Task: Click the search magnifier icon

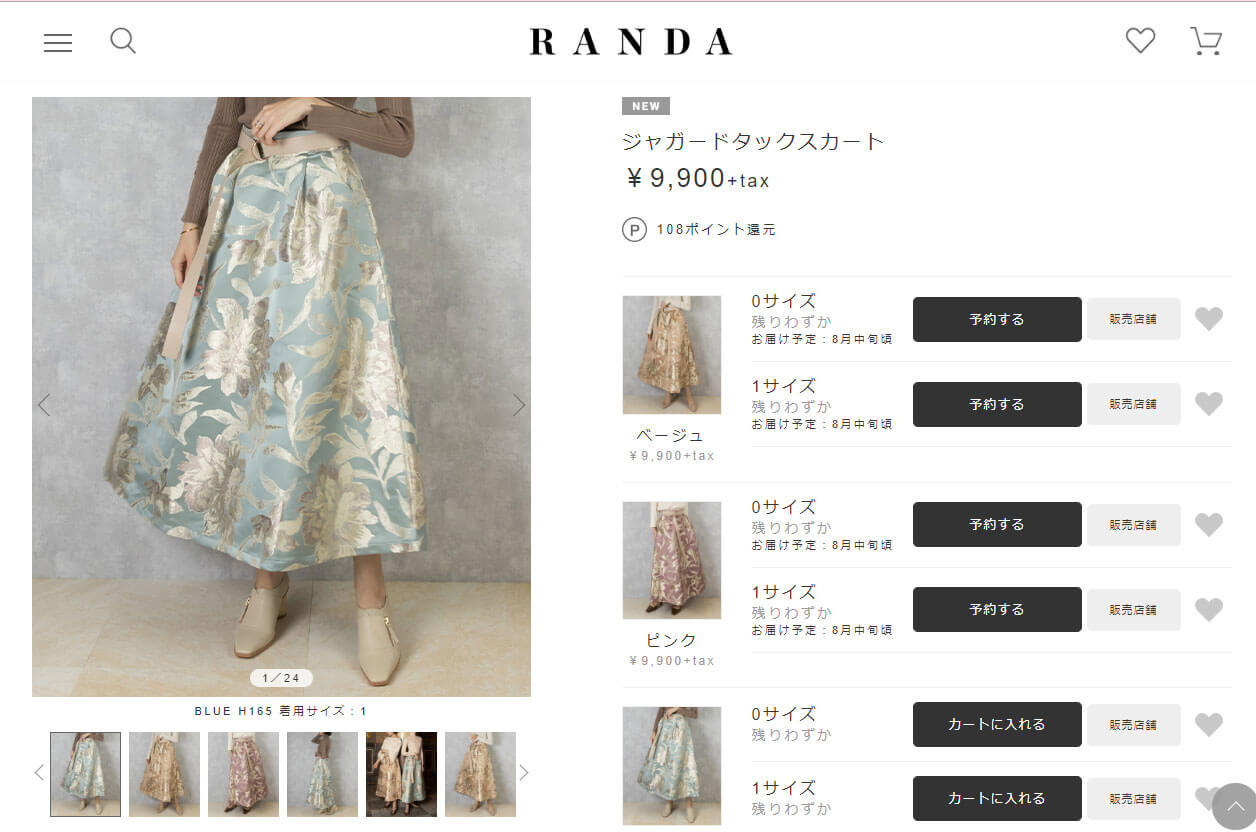Action: click(x=123, y=41)
